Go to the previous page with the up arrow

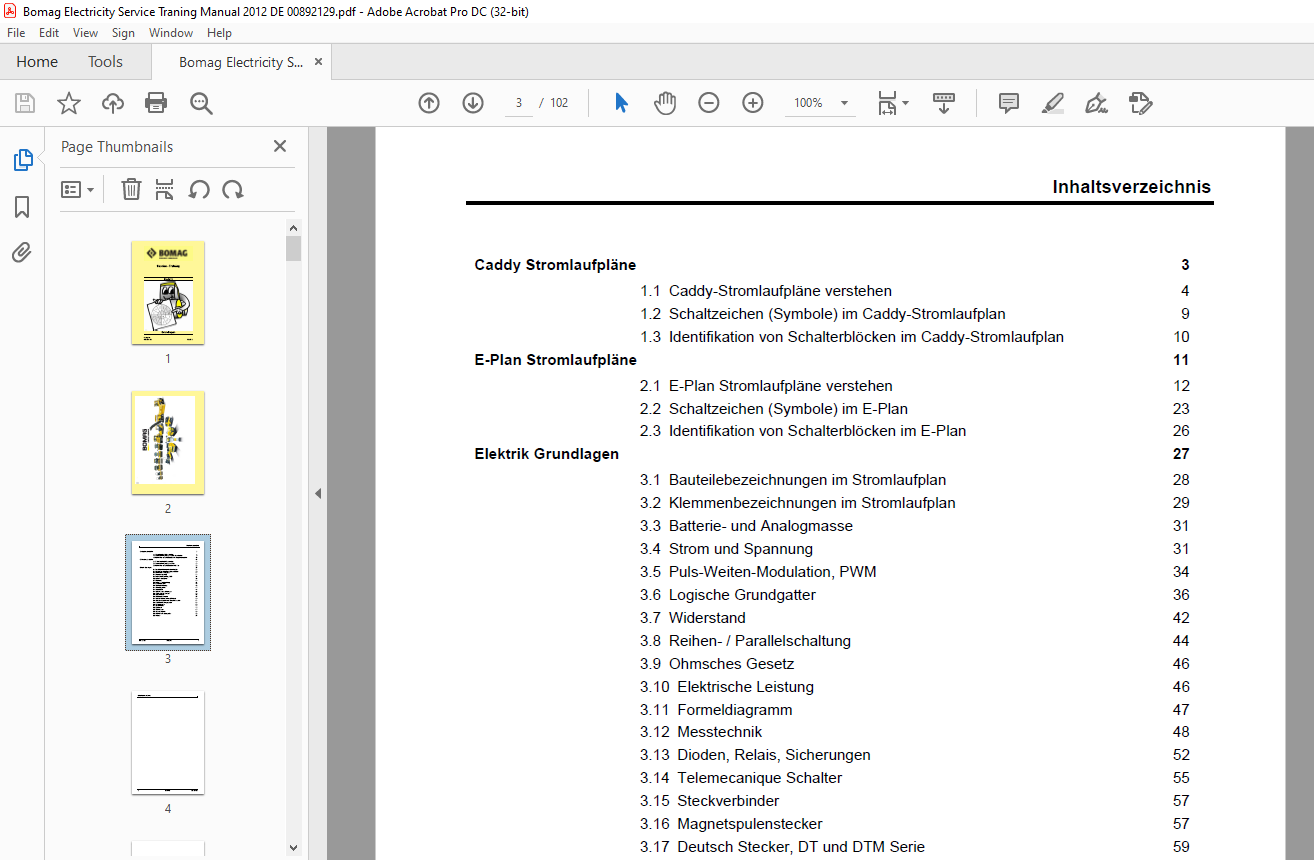point(429,103)
